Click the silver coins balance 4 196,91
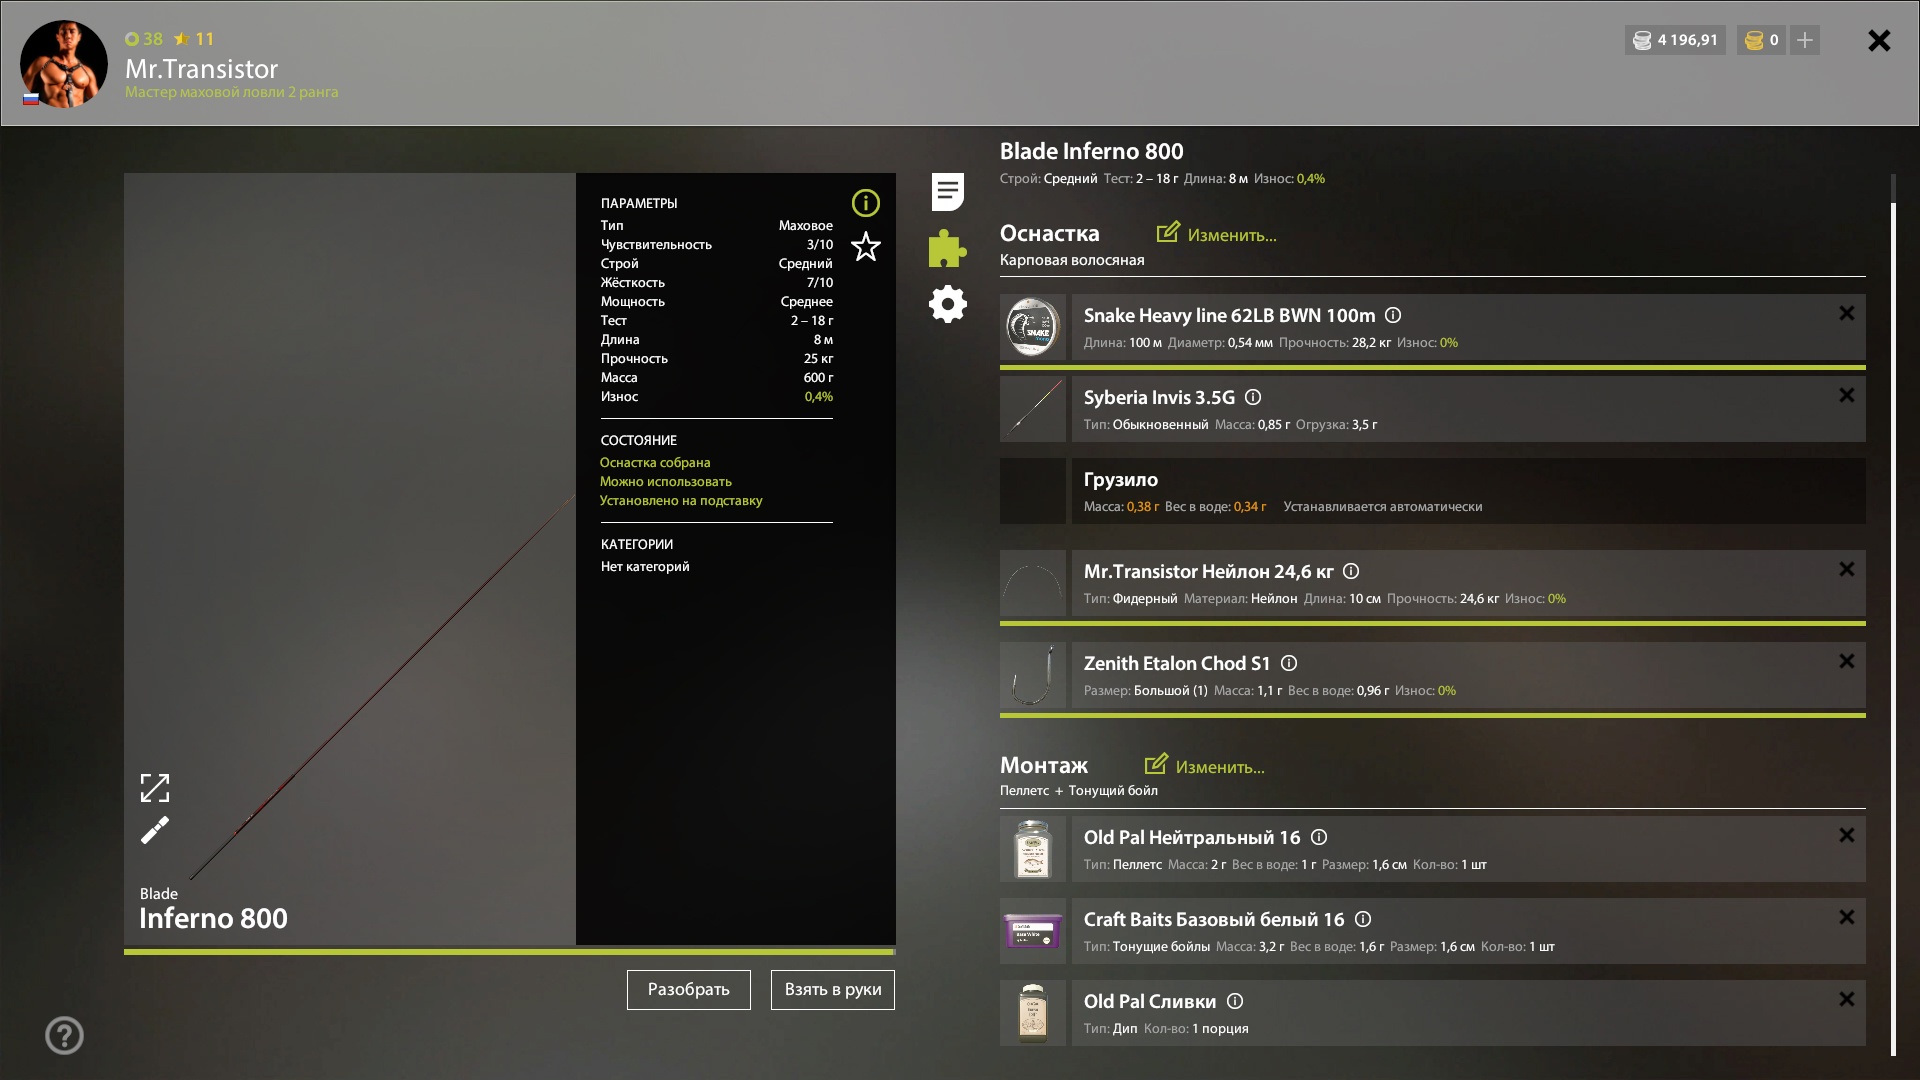The height and width of the screenshot is (1080, 1920). pyautogui.click(x=1675, y=40)
